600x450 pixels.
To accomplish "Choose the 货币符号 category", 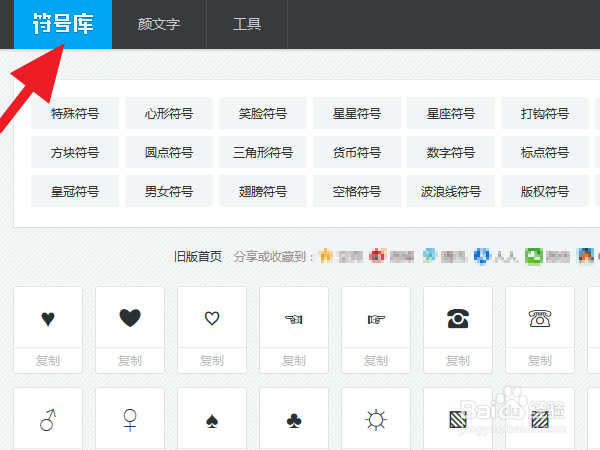I will 357,152.
